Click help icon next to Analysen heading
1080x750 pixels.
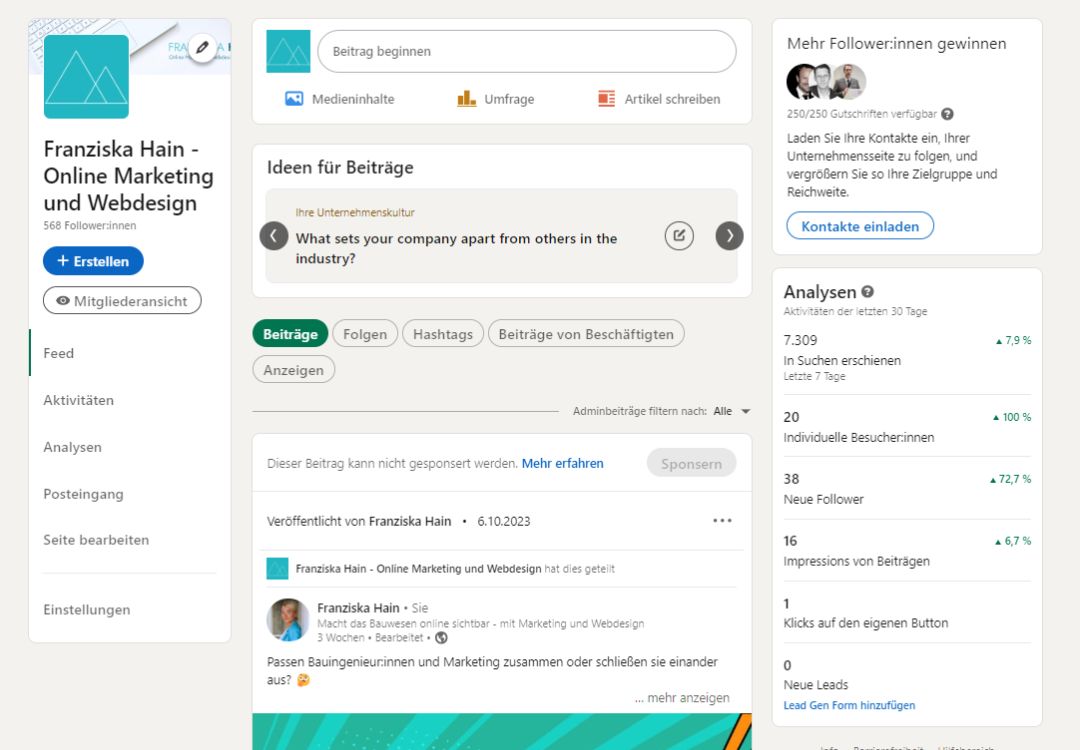click(x=867, y=291)
